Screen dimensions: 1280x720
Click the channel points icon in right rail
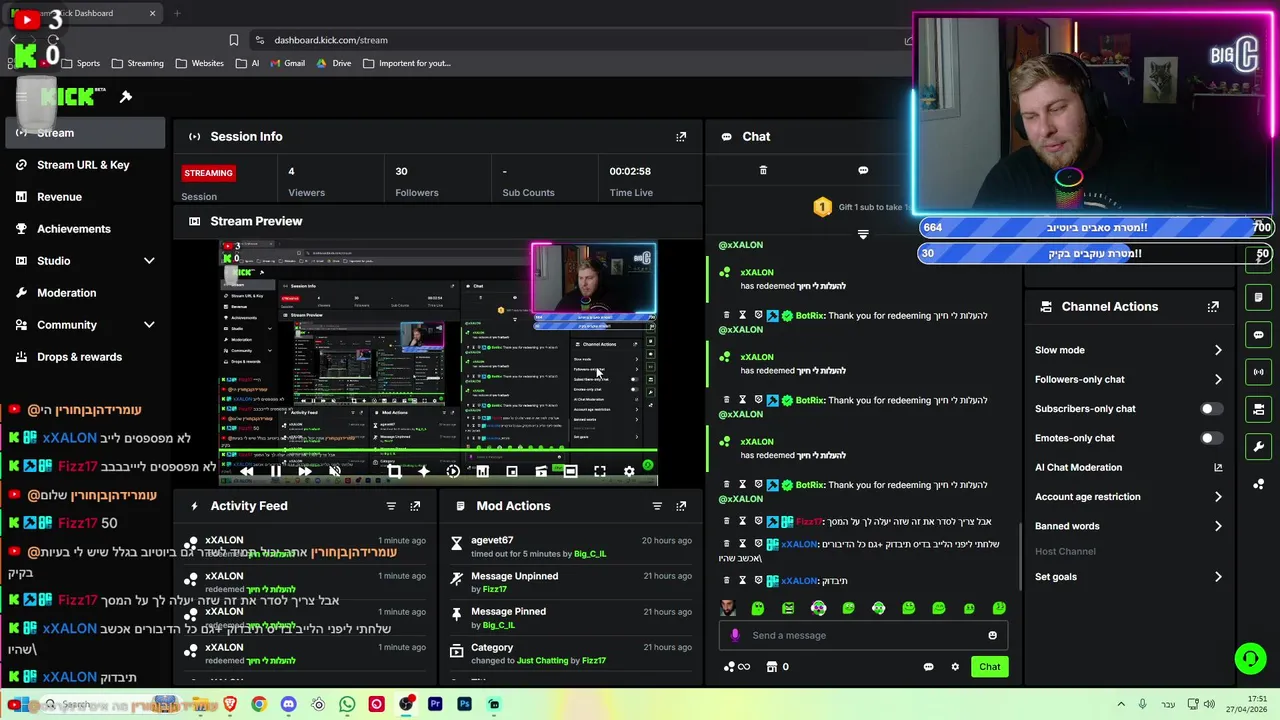point(1259,484)
